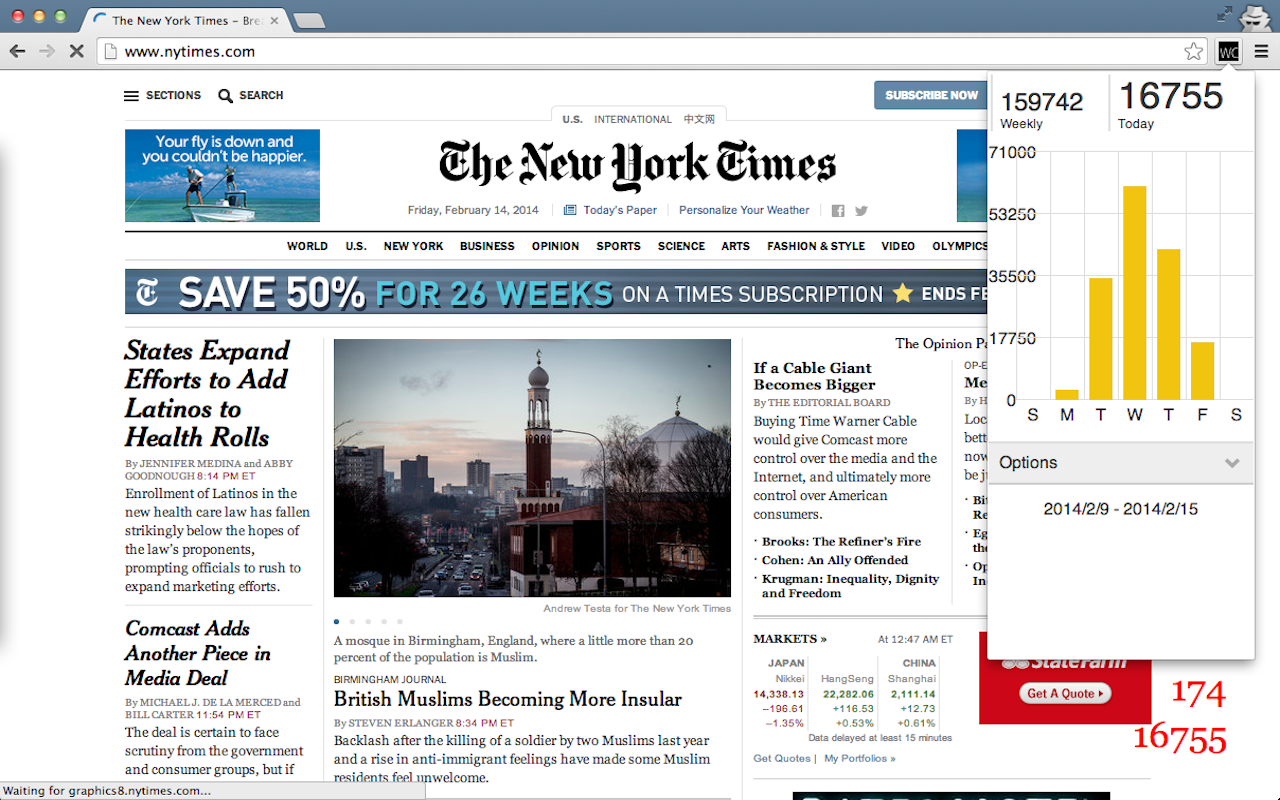Open Cohen: An Ally Offended

(x=835, y=560)
